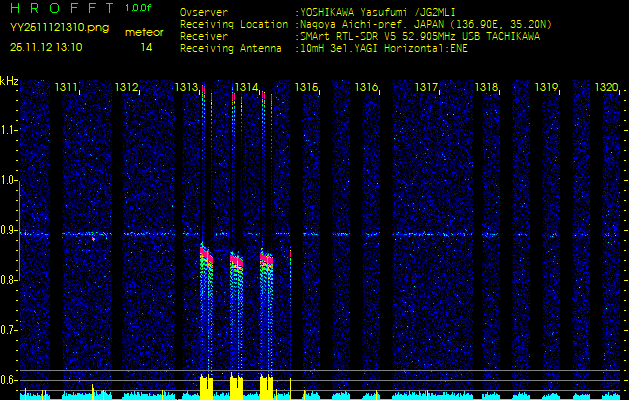Click the 0.7 frequency axis label

click(x=9, y=331)
